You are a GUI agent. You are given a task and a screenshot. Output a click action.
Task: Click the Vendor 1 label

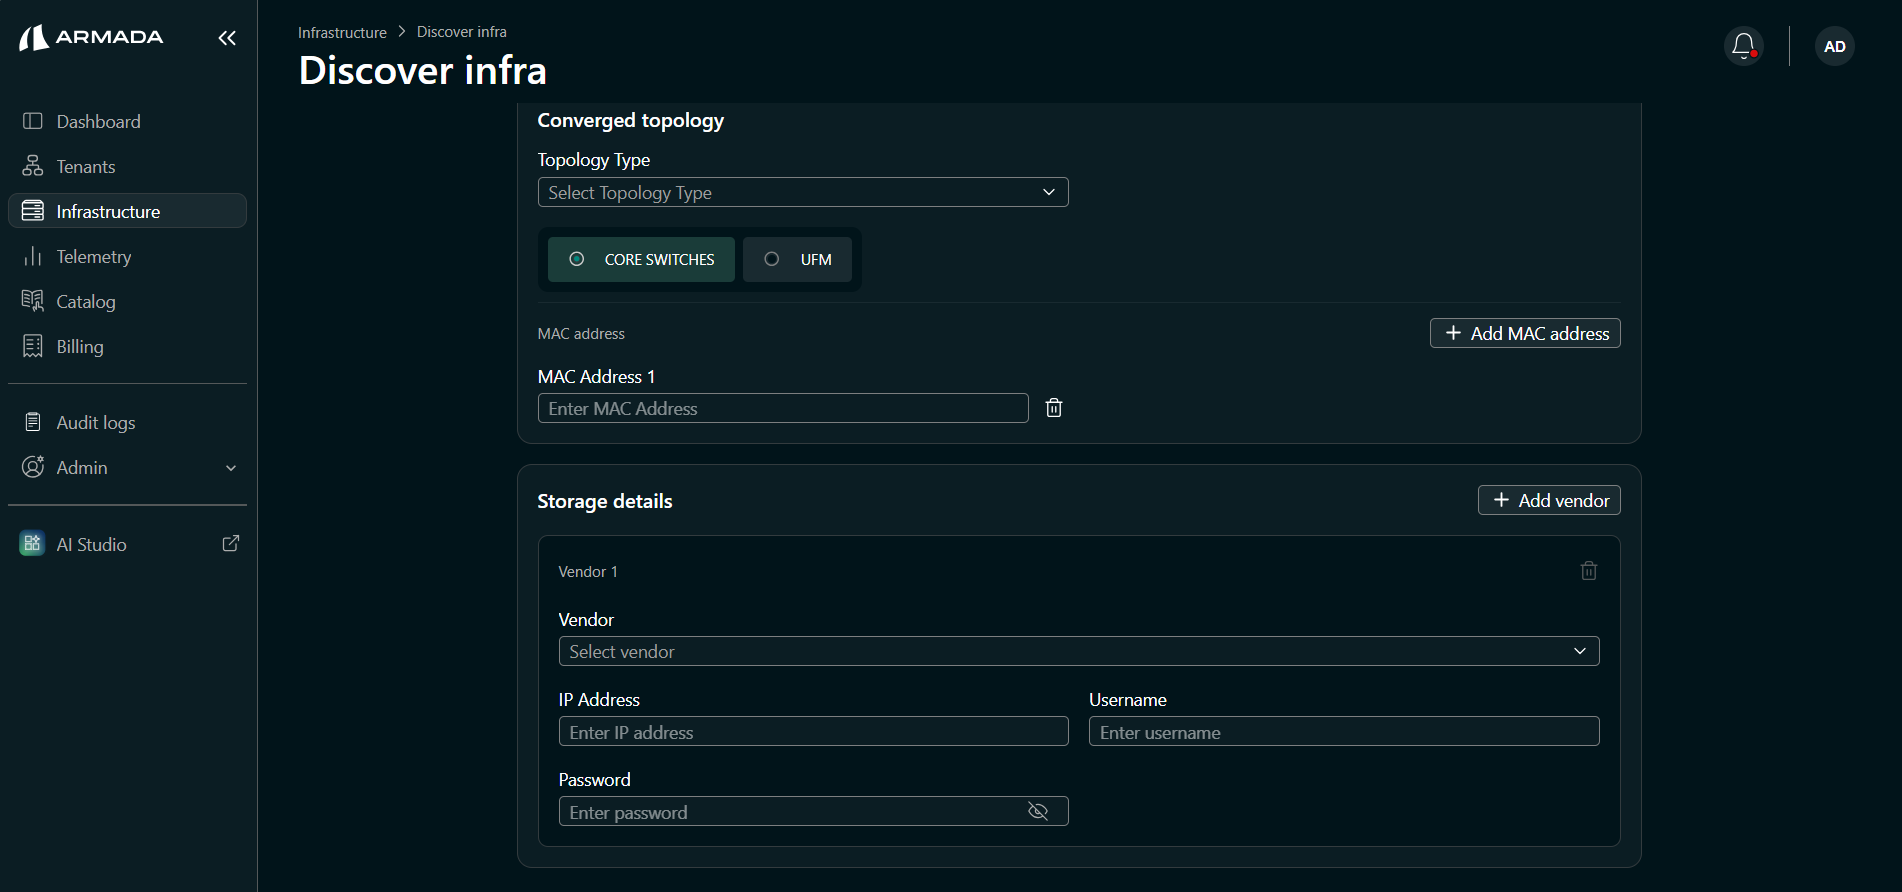(588, 571)
